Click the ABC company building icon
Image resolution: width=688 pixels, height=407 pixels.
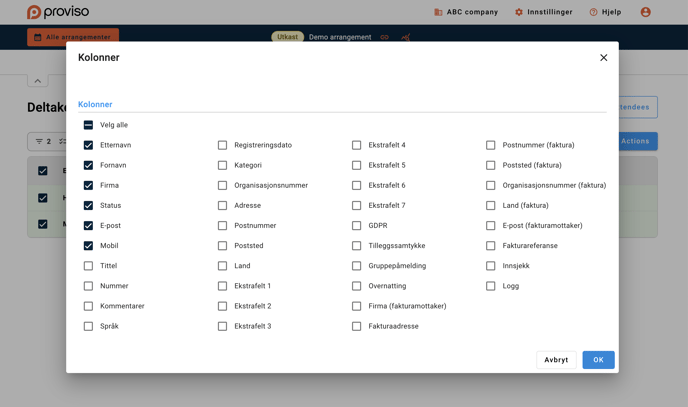click(438, 12)
